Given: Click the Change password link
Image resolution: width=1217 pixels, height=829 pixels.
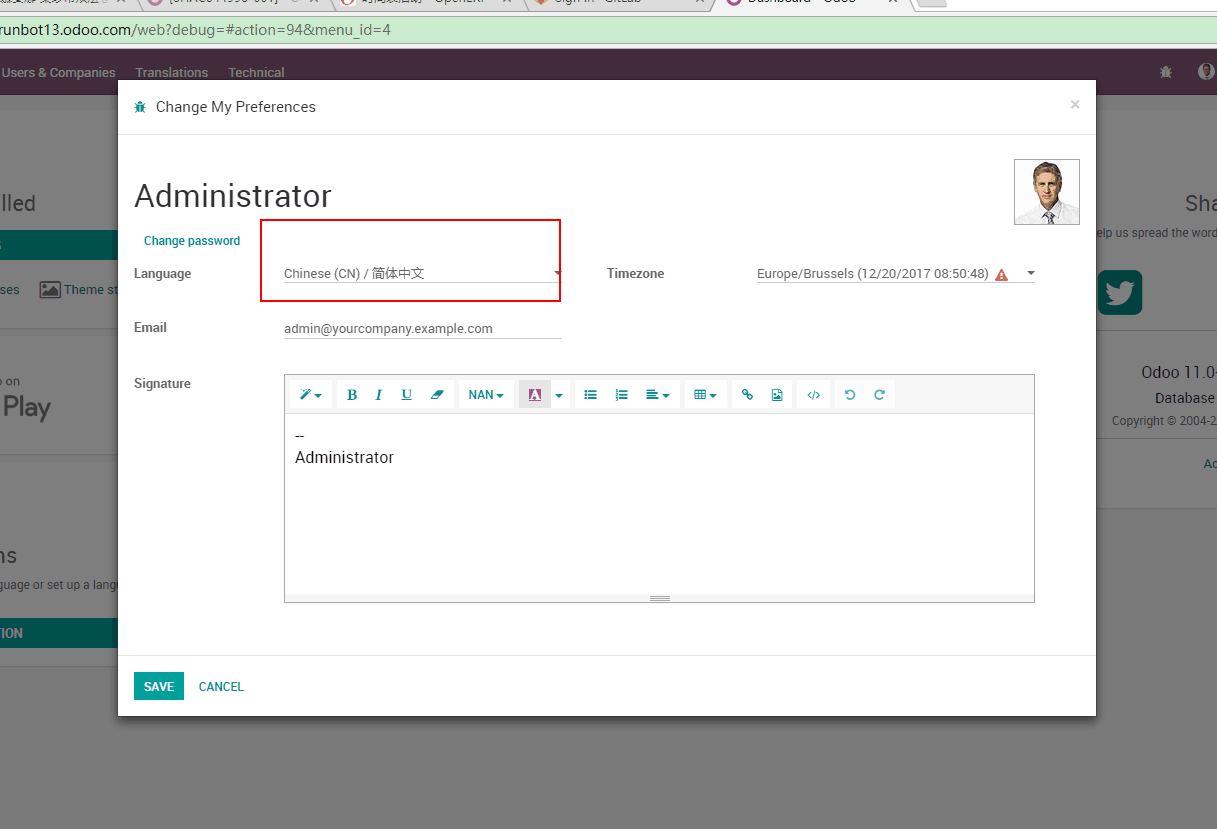Looking at the screenshot, I should point(192,241).
